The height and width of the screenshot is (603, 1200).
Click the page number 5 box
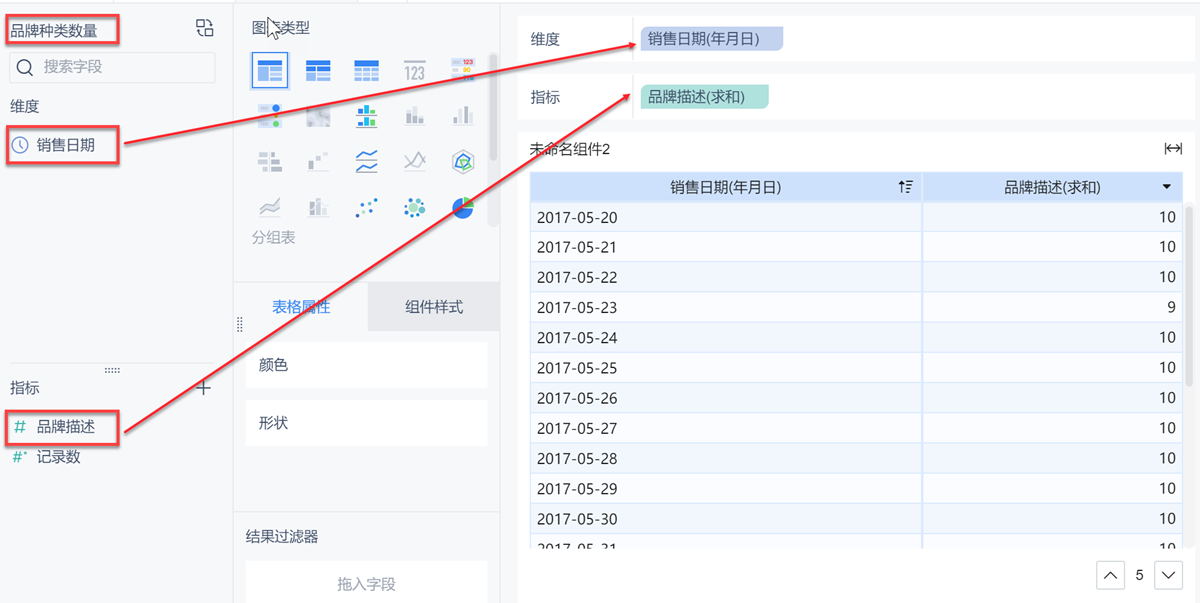(1140, 576)
